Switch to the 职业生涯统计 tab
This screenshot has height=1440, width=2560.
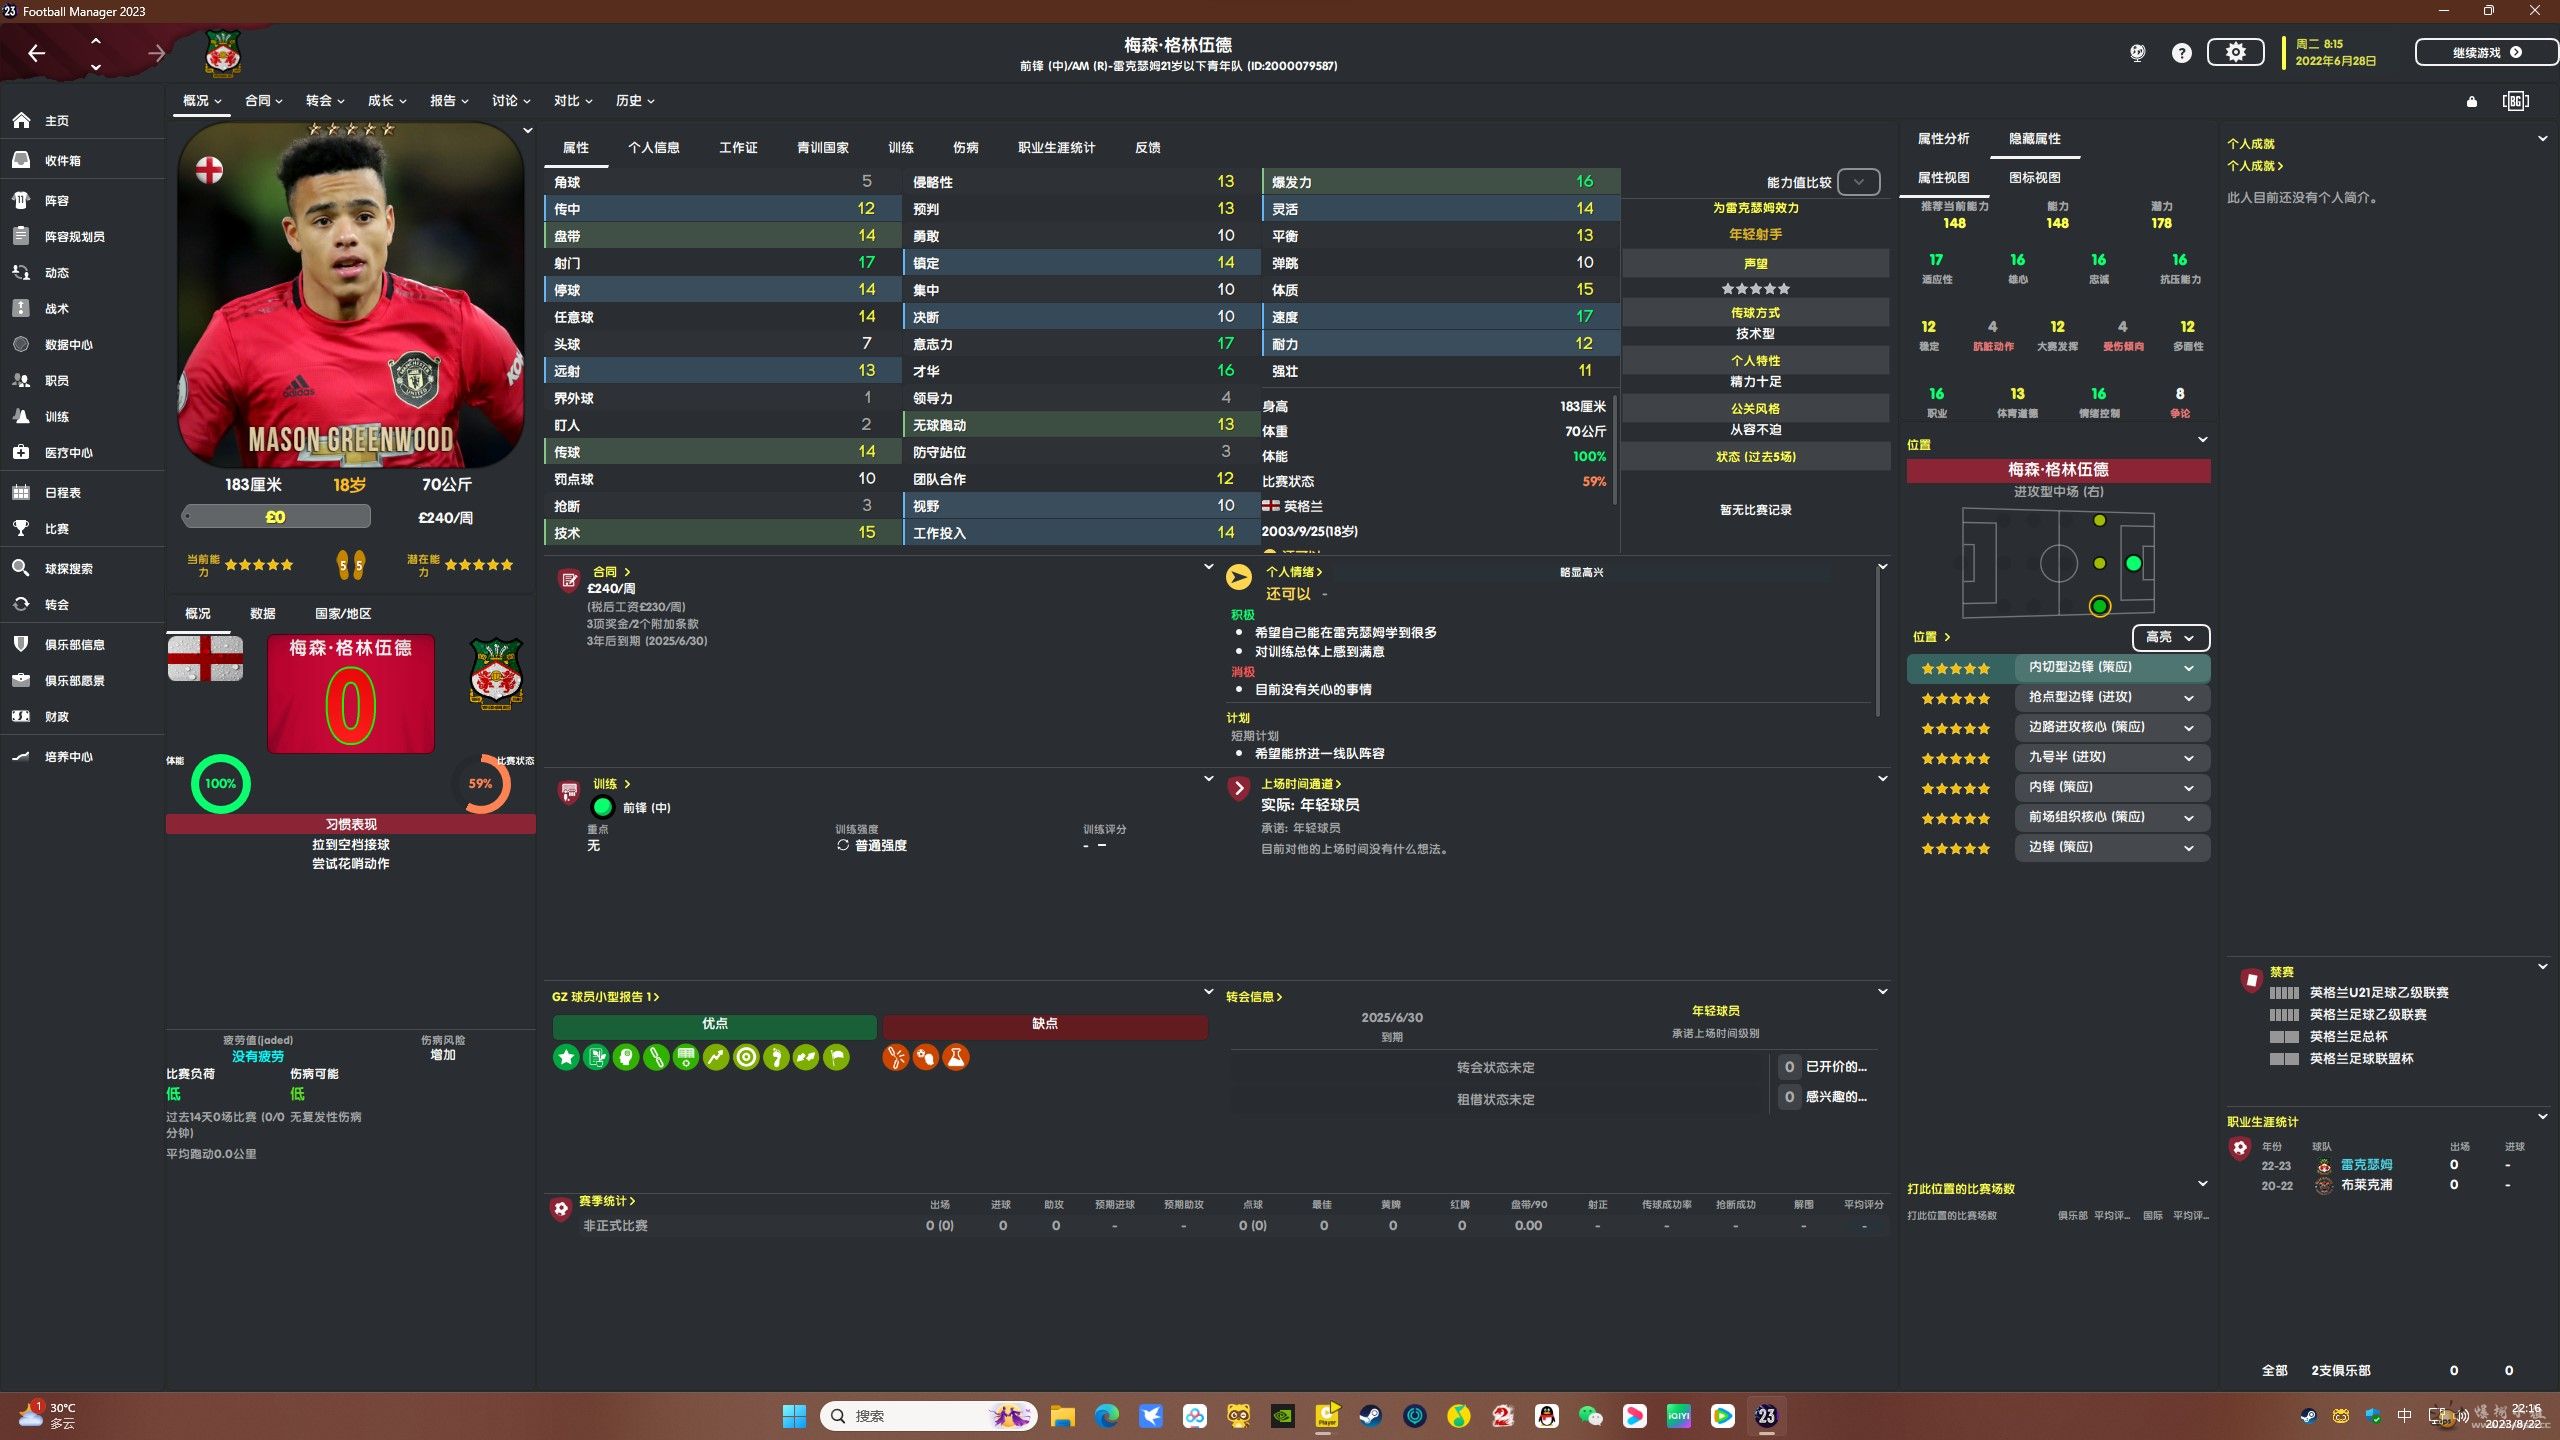coord(1056,147)
